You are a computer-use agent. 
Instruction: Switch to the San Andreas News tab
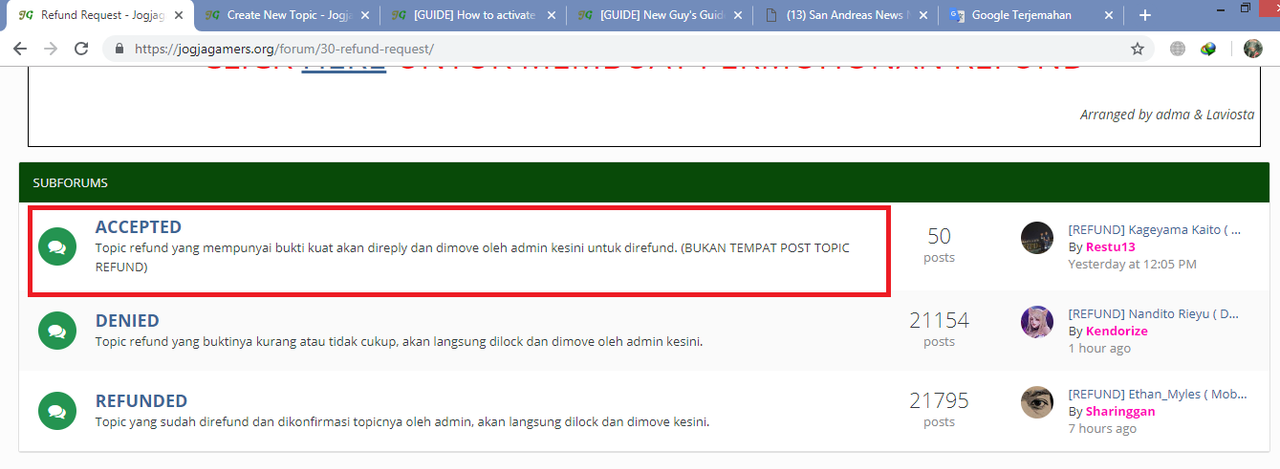coord(845,15)
